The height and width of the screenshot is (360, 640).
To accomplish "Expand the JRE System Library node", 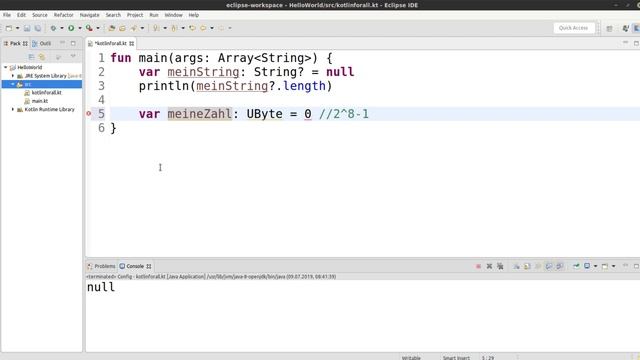I will pos(13,76).
